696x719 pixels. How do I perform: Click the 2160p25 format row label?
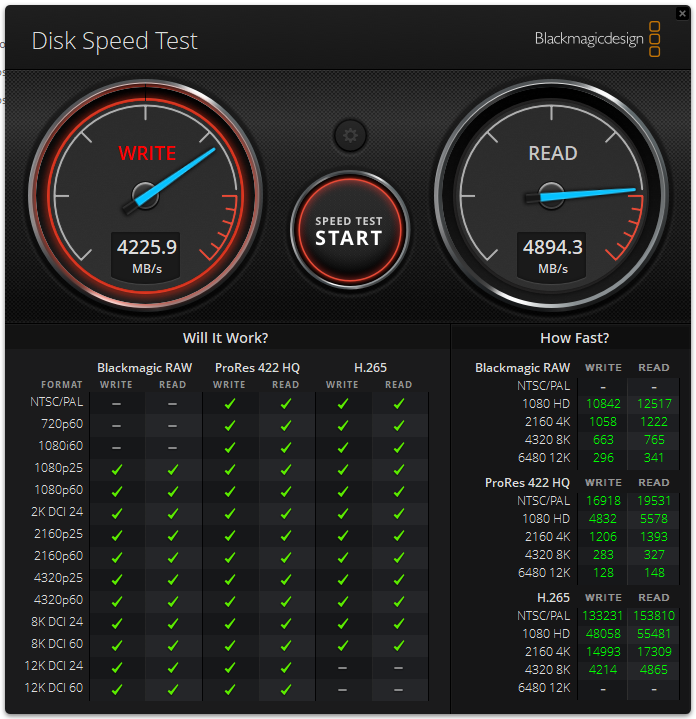tap(58, 534)
